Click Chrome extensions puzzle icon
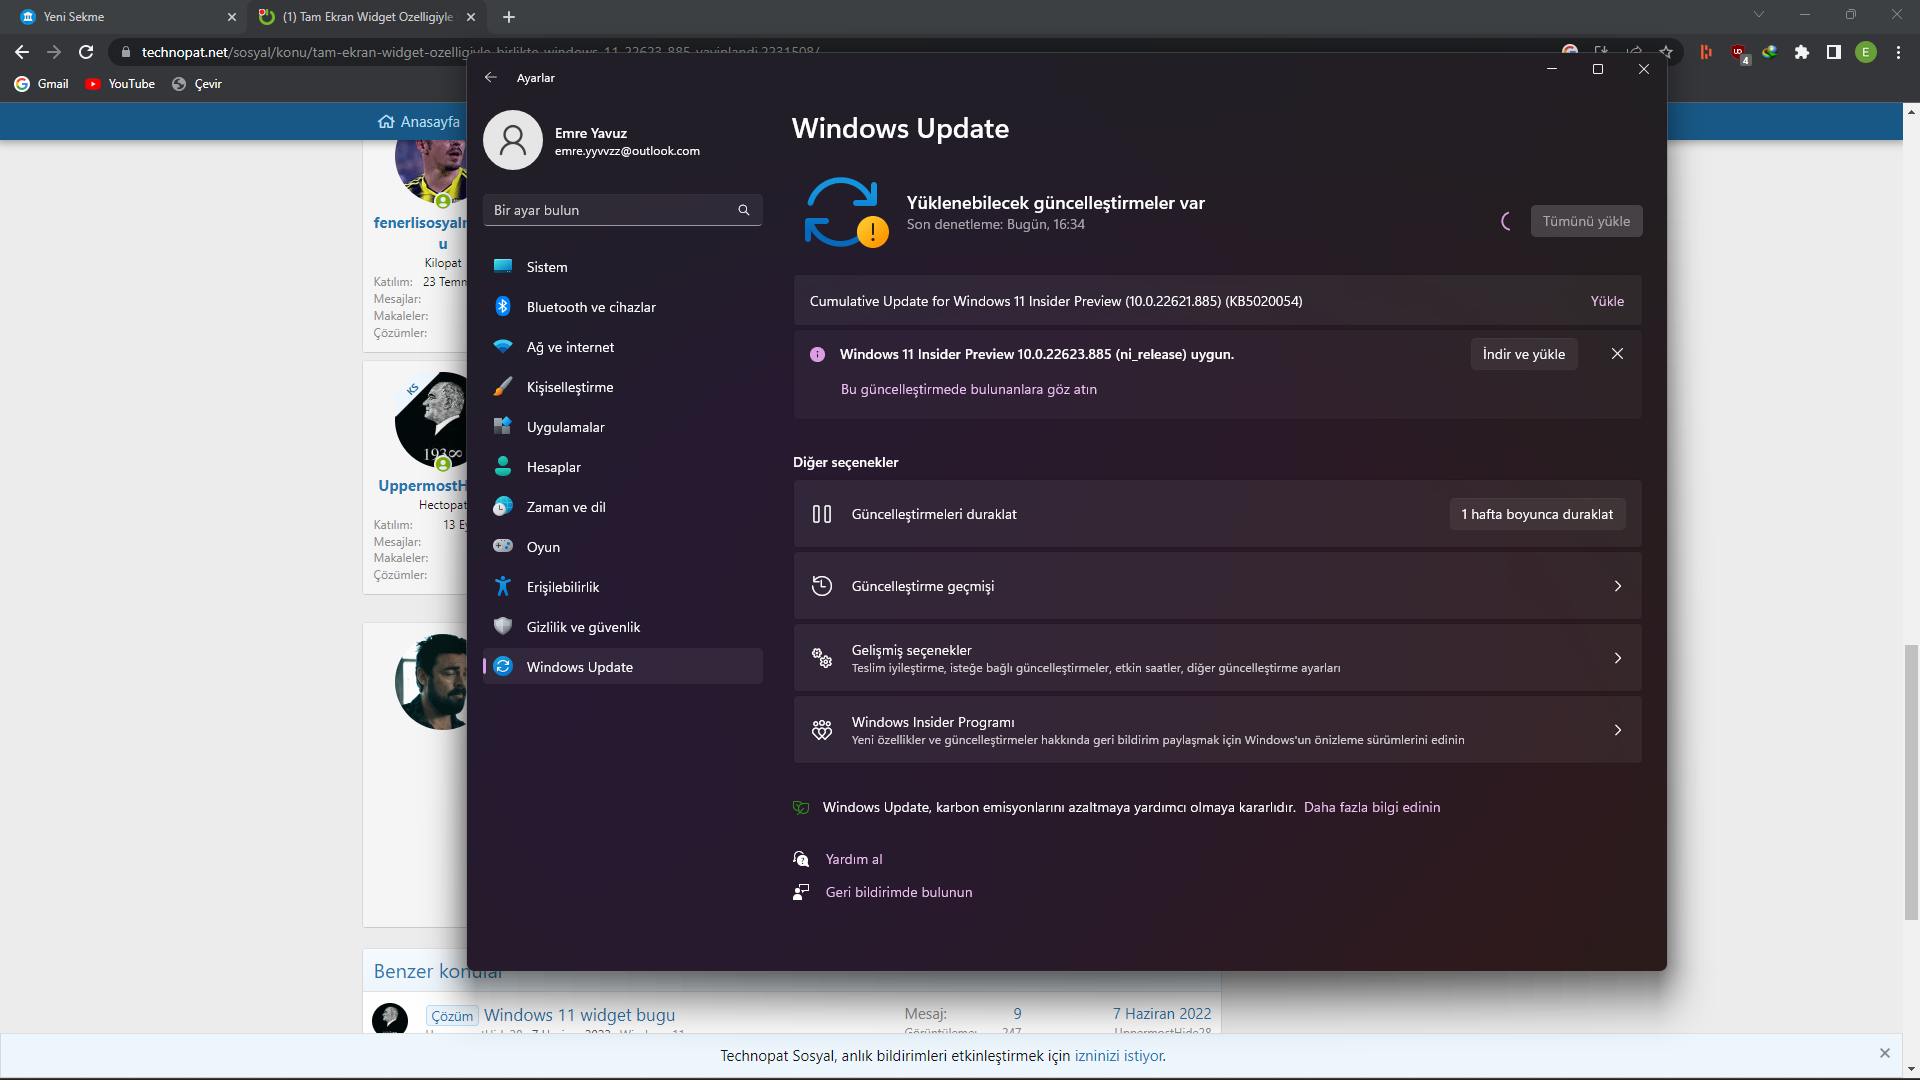1920x1080 pixels. click(1801, 52)
